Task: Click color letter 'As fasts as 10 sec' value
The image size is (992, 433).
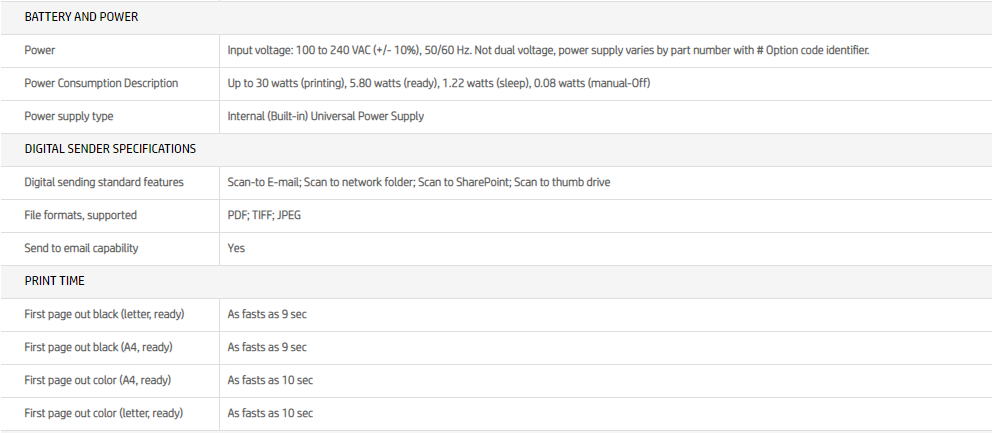Action: [270, 413]
